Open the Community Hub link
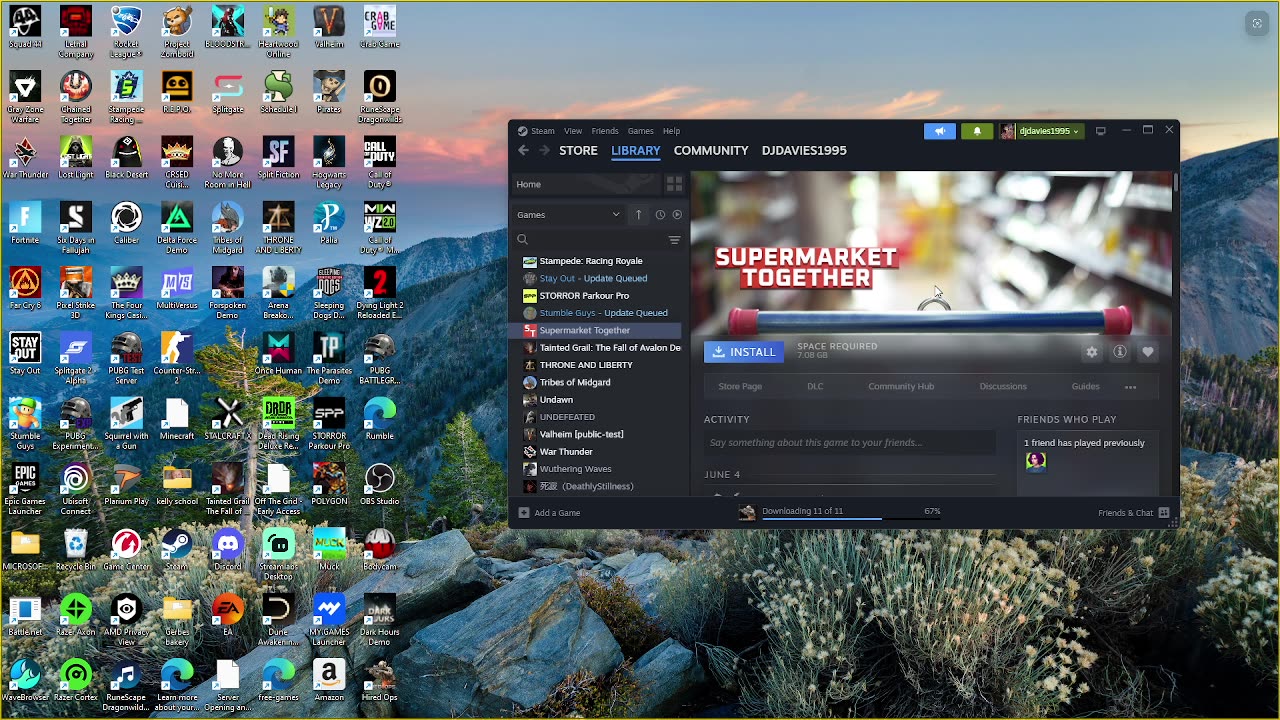1280x720 pixels. [901, 387]
